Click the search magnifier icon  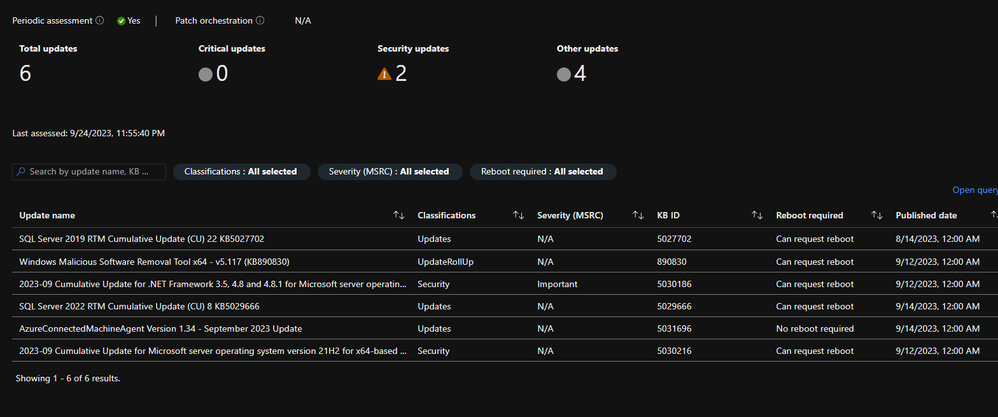(x=21, y=172)
